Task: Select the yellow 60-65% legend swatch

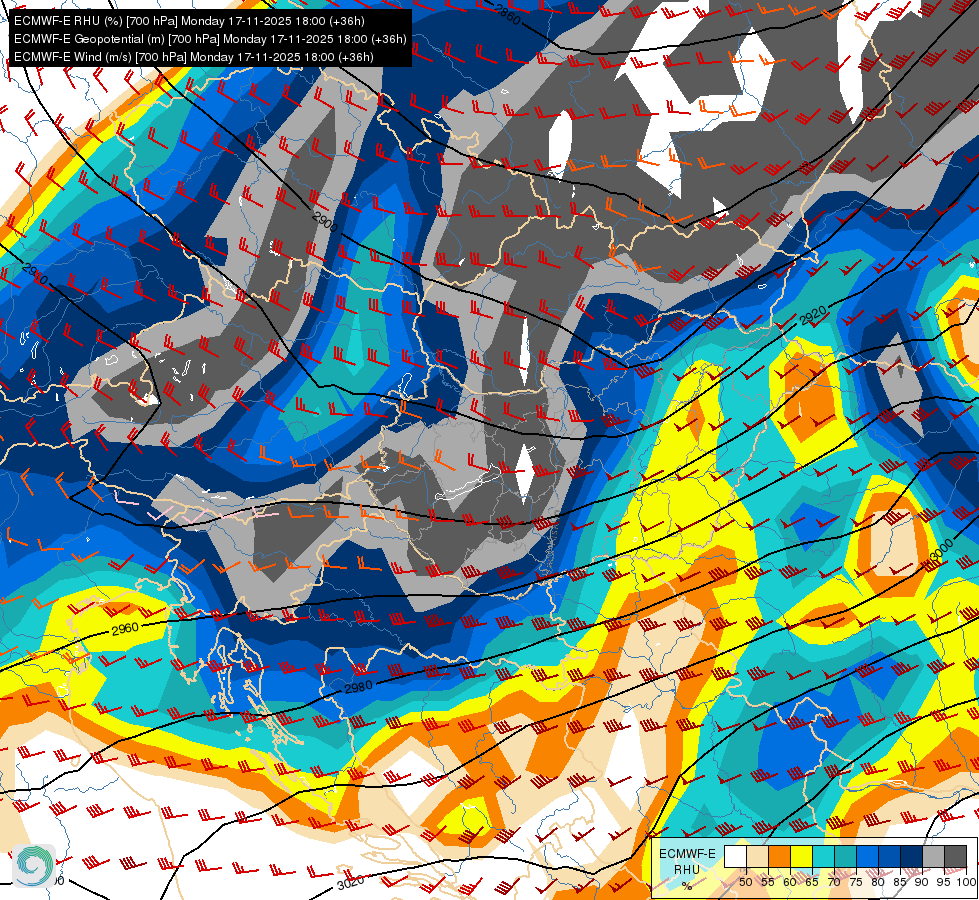Action: pyautogui.click(x=801, y=856)
